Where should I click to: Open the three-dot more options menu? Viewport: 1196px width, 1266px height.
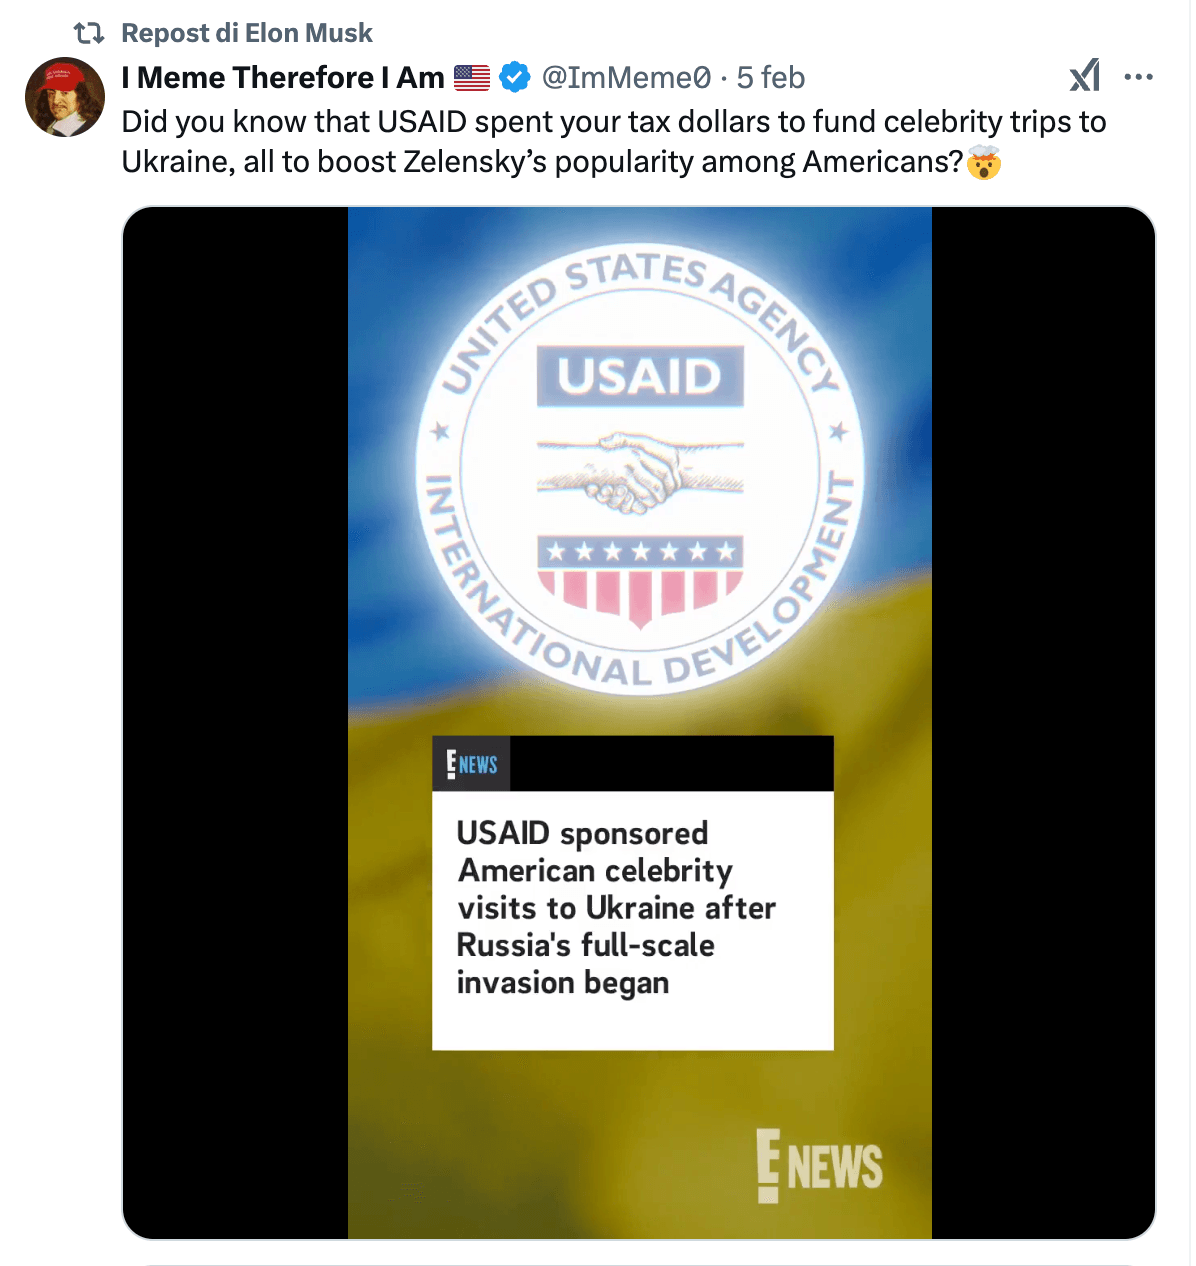[1139, 77]
